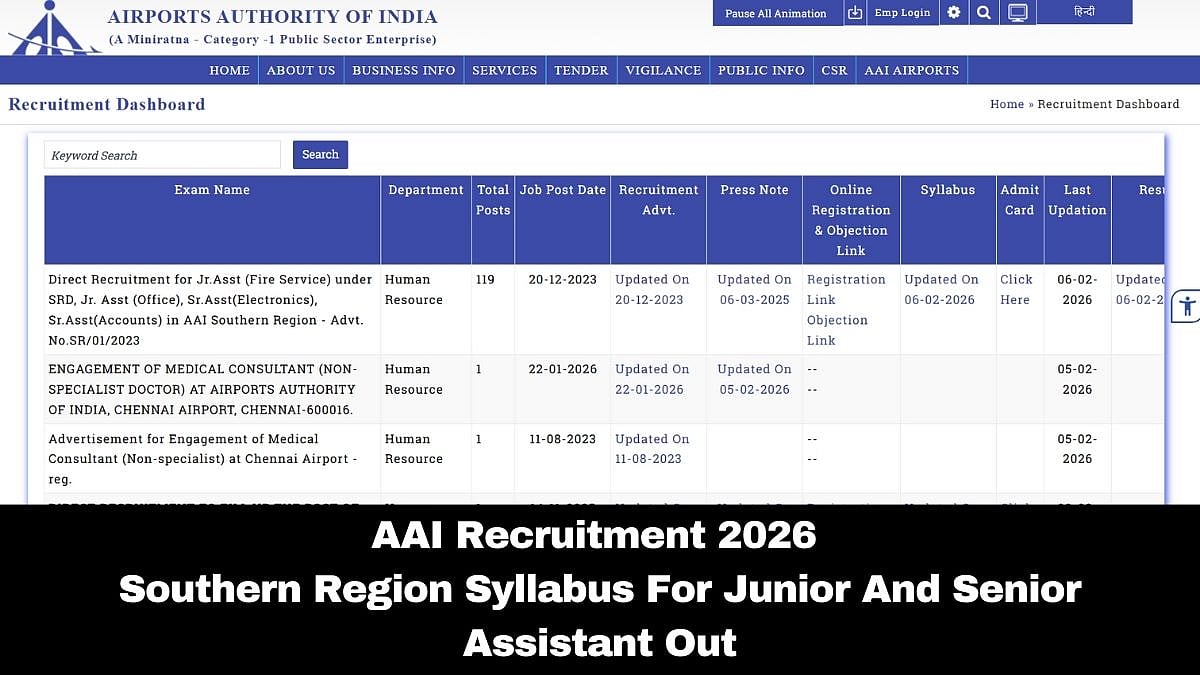
Task: Select the TENDER menu item
Action: click(581, 70)
